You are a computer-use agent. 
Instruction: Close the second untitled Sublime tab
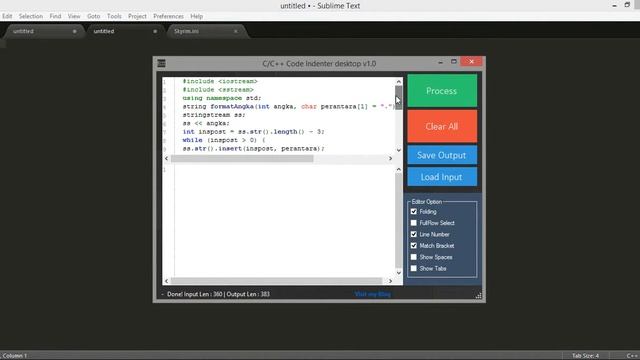click(x=155, y=31)
